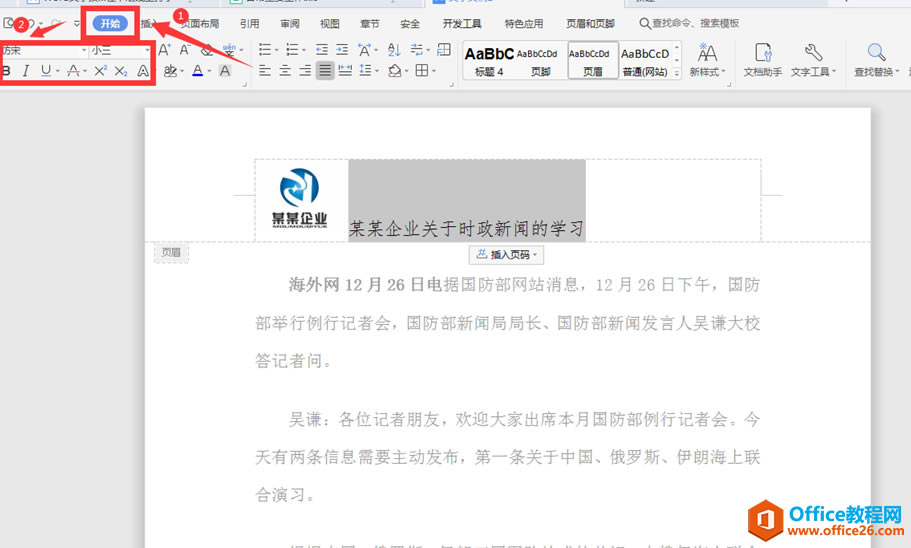Toggle character shading button

pos(225,71)
